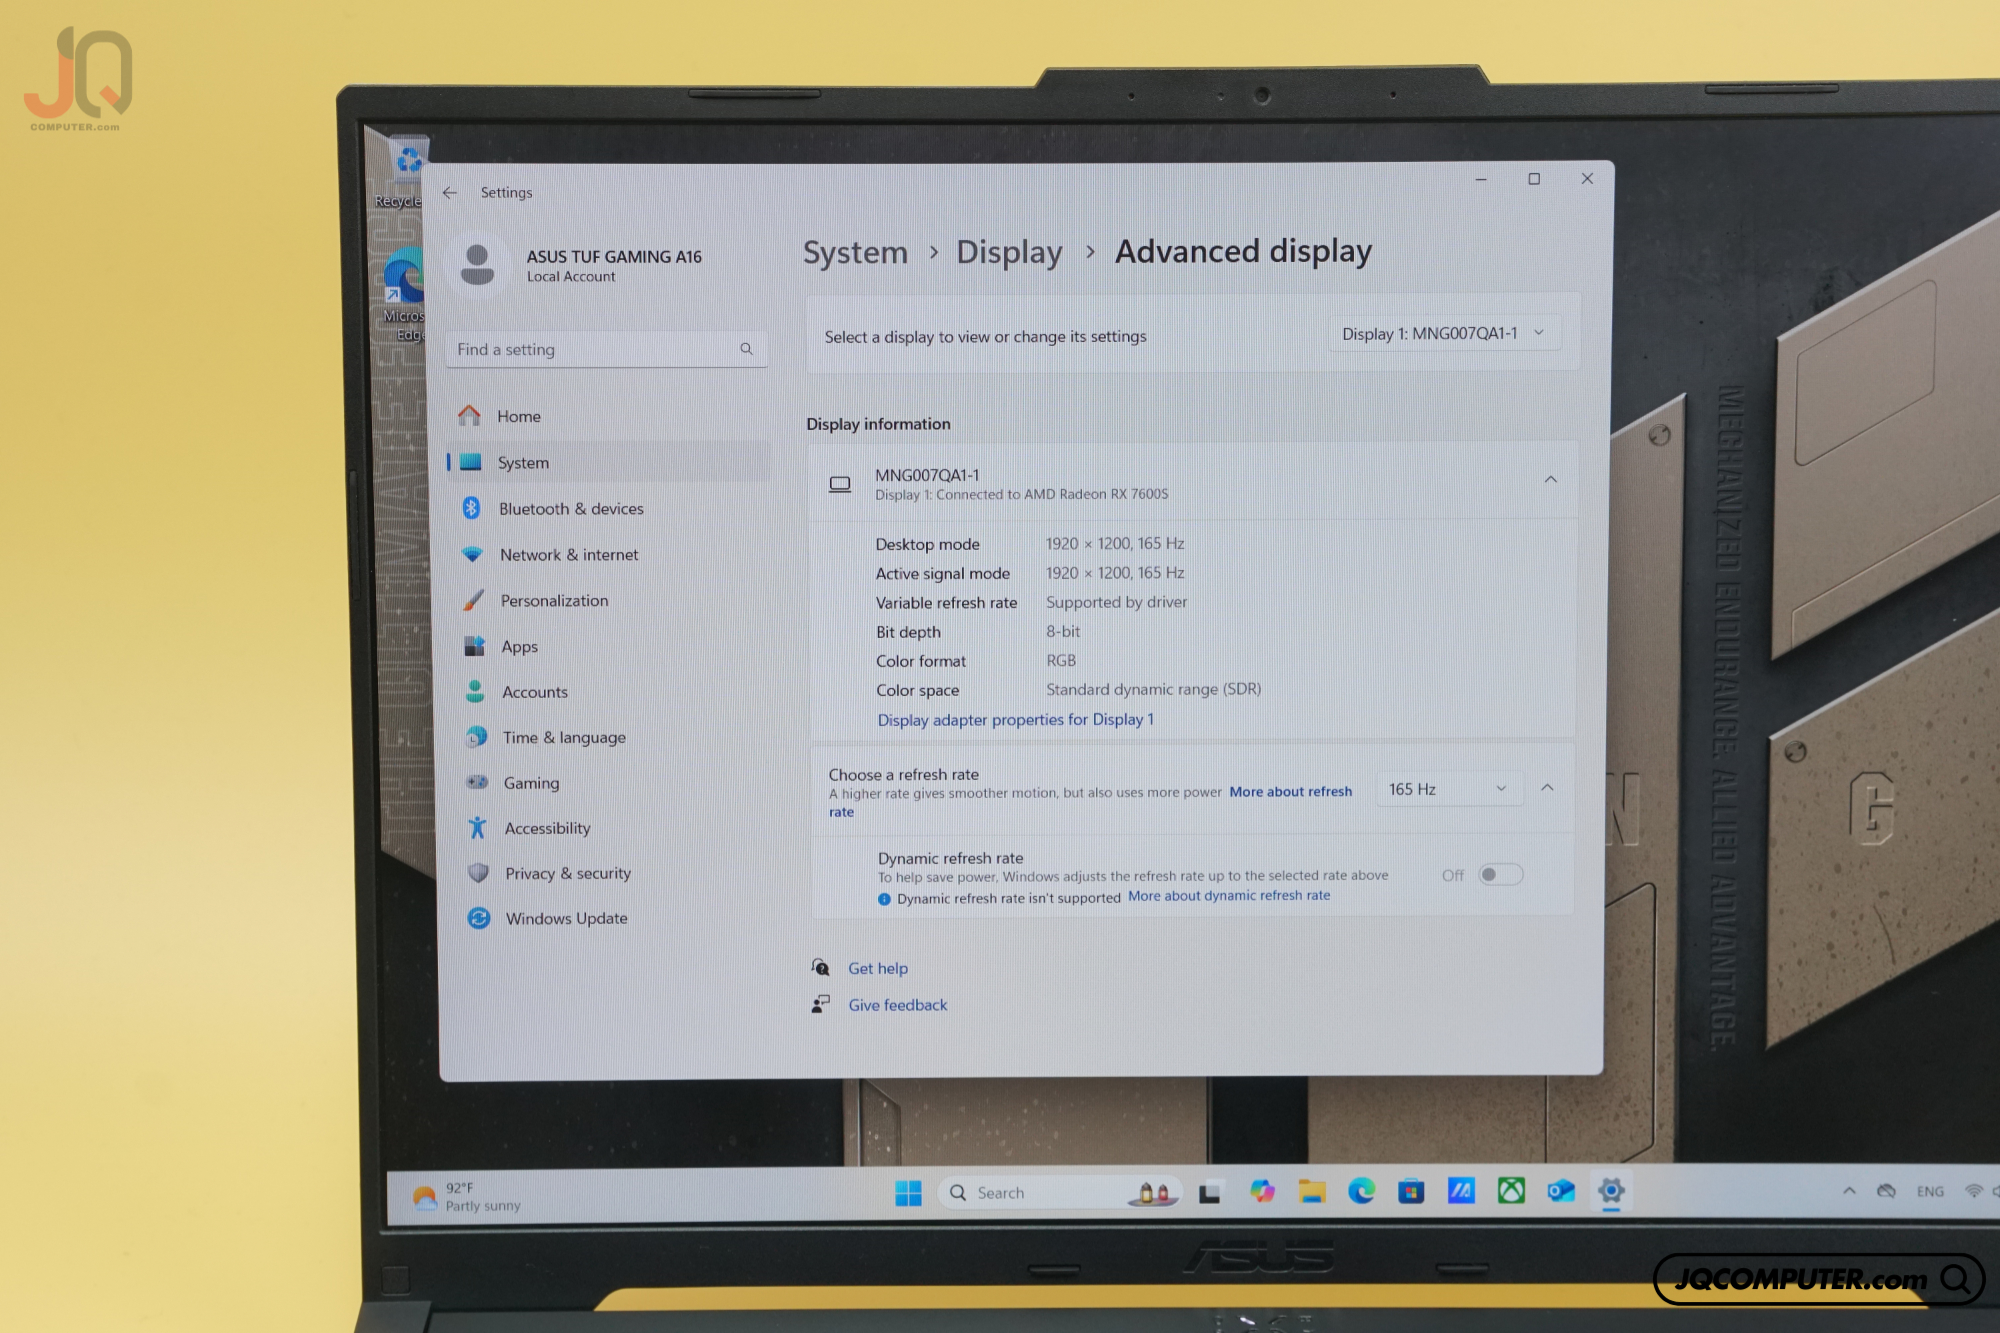Click the RGB Color format value
The height and width of the screenshot is (1333, 2000).
1061,661
